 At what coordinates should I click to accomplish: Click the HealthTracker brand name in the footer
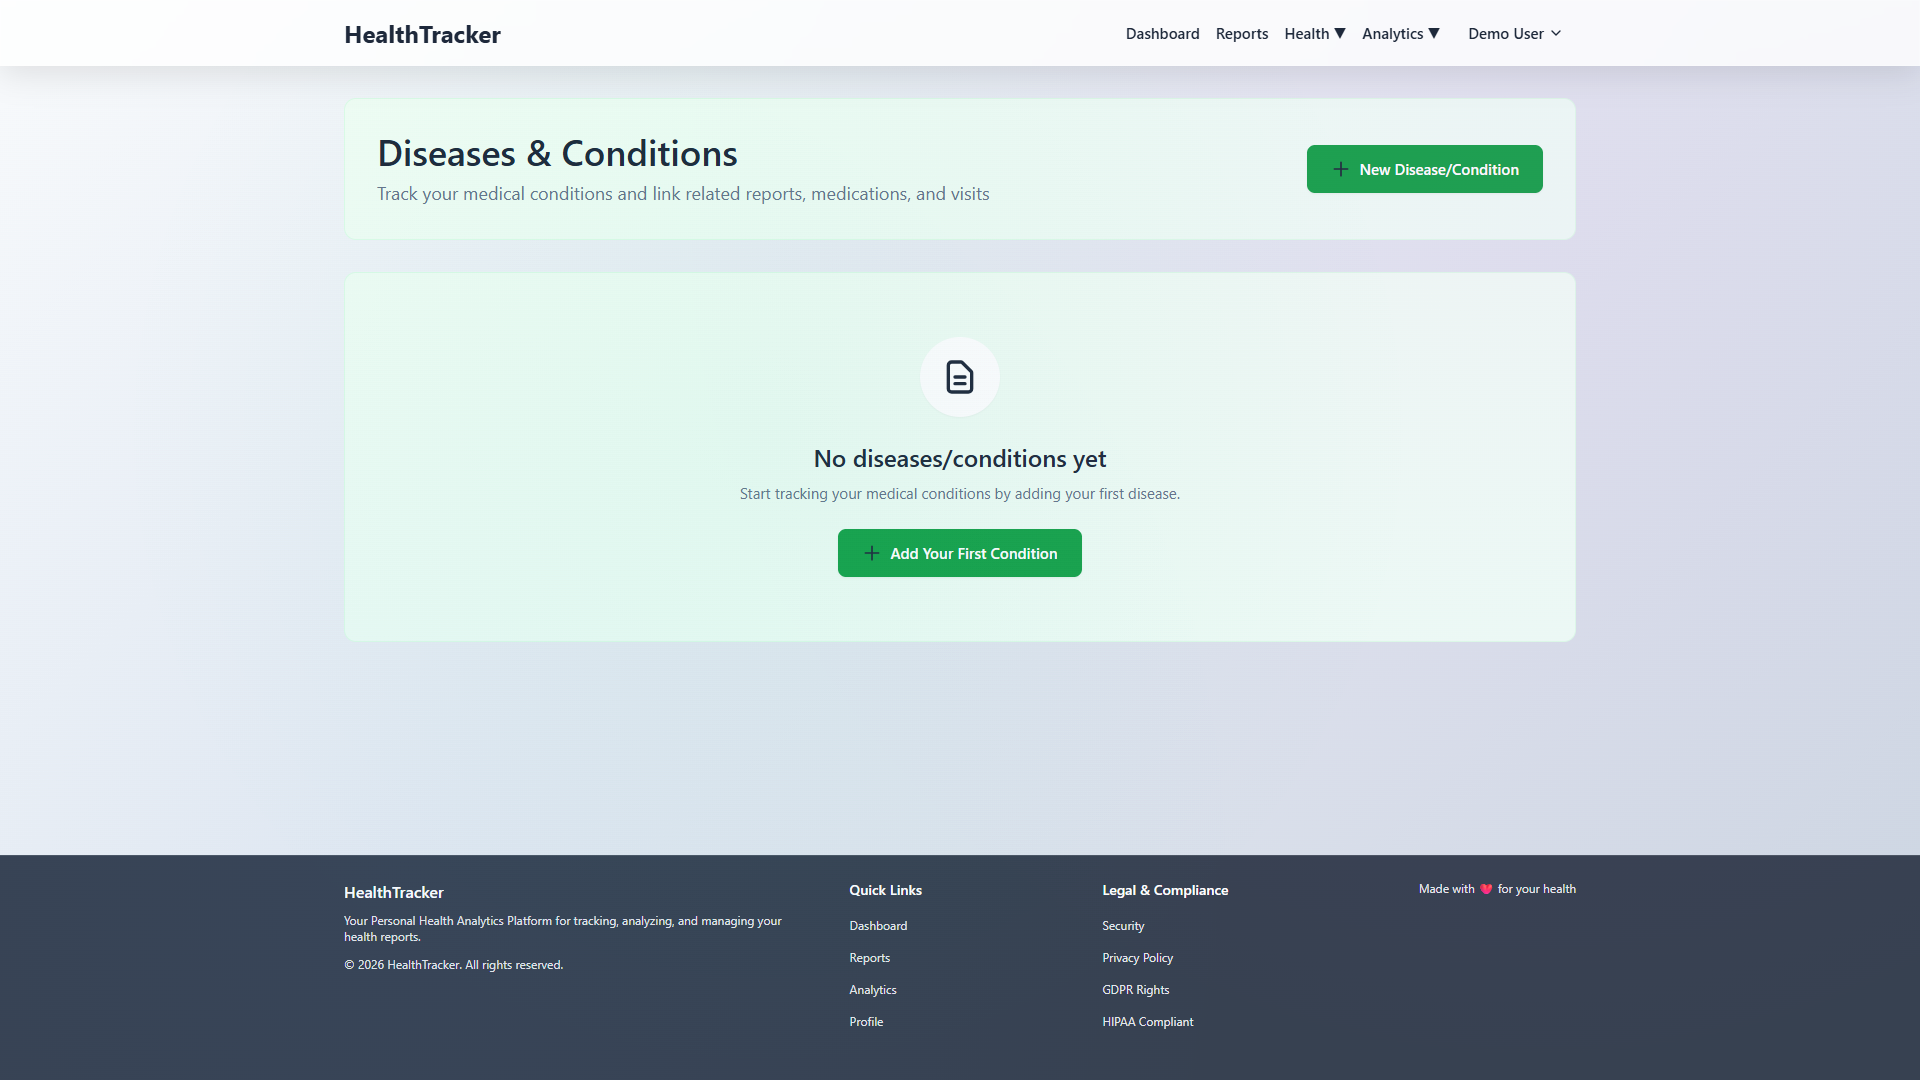pyautogui.click(x=393, y=892)
